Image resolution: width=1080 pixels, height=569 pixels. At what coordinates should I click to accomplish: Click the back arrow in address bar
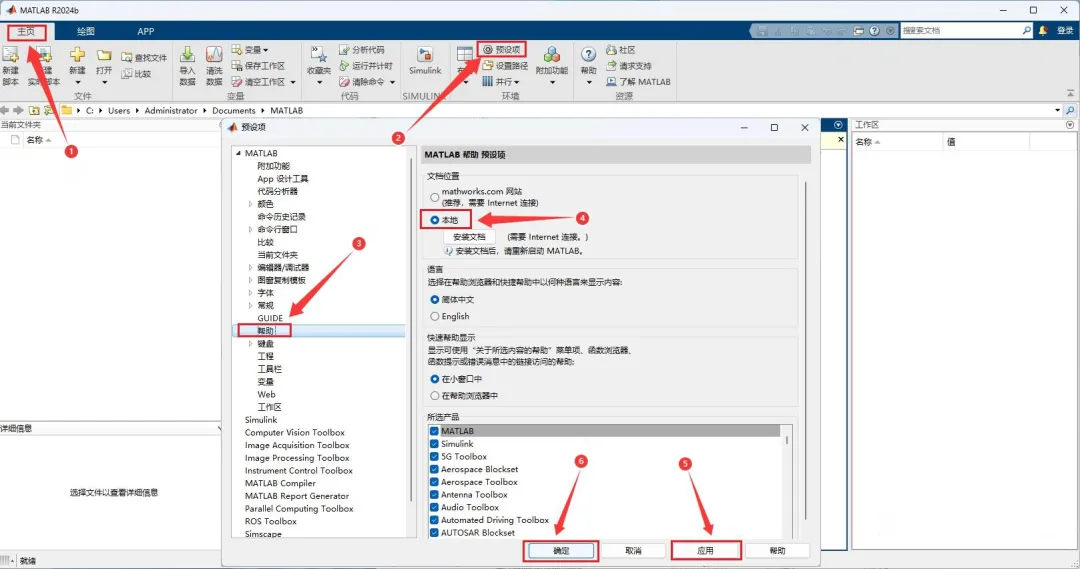click(x=5, y=110)
